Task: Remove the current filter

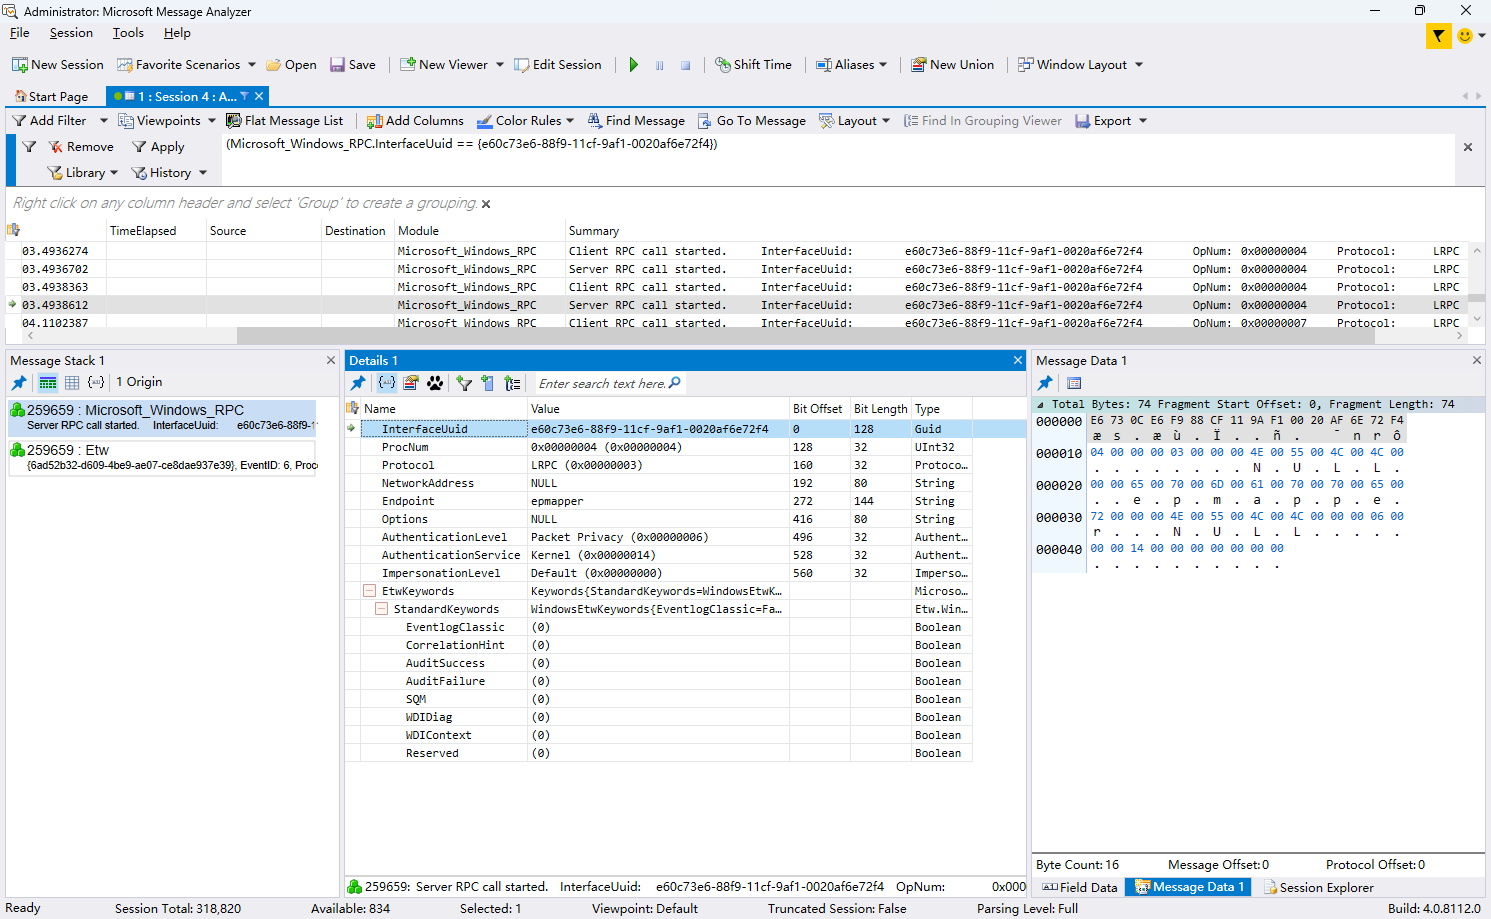Action: click(x=81, y=147)
